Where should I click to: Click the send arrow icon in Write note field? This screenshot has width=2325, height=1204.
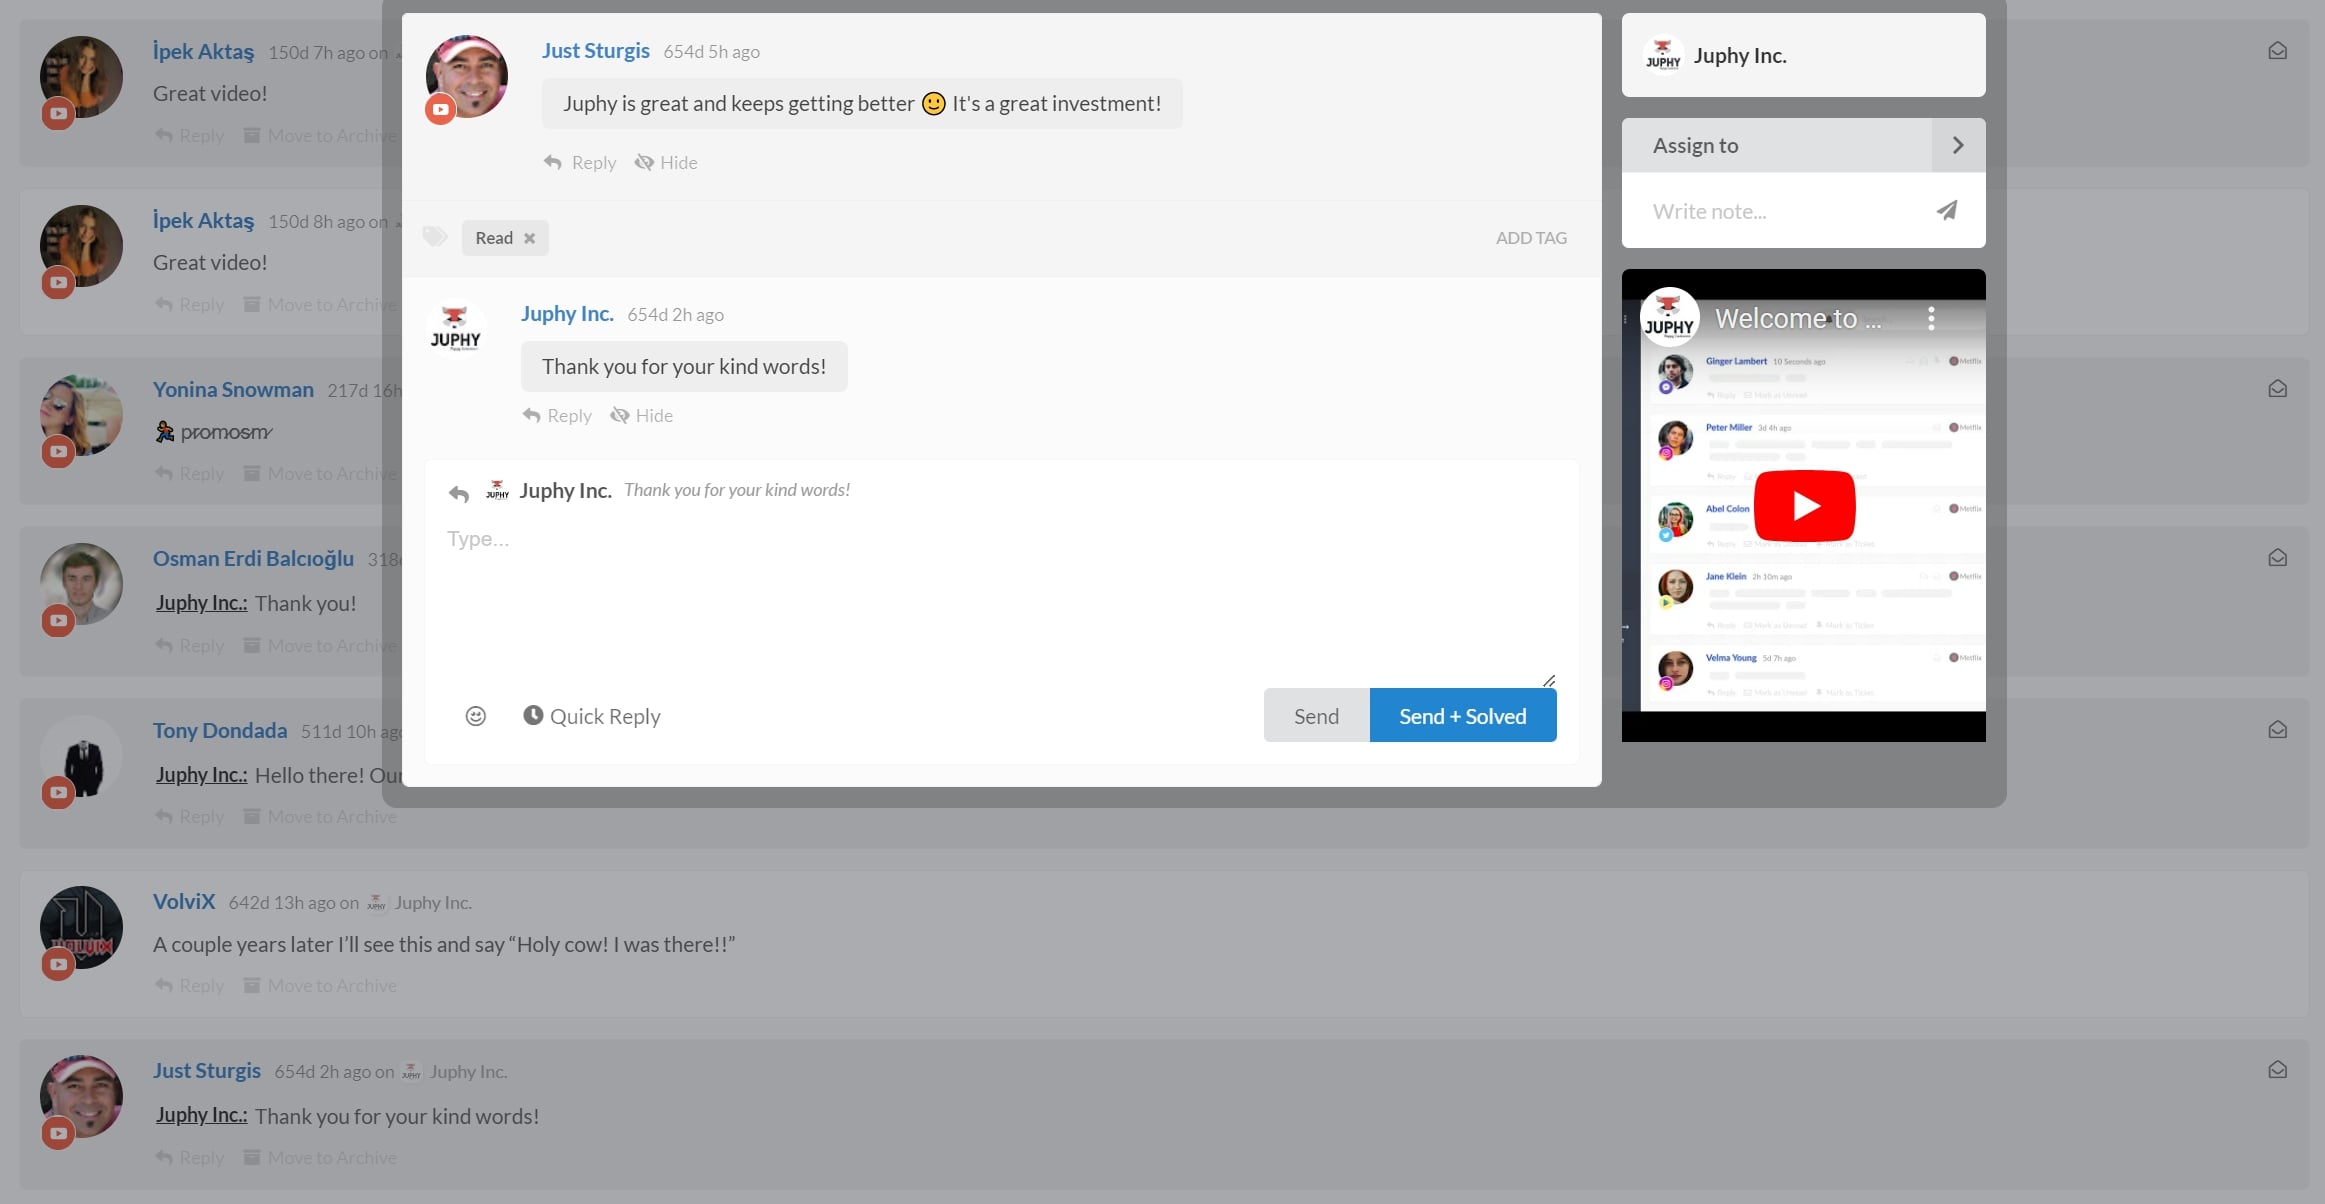(x=1947, y=209)
